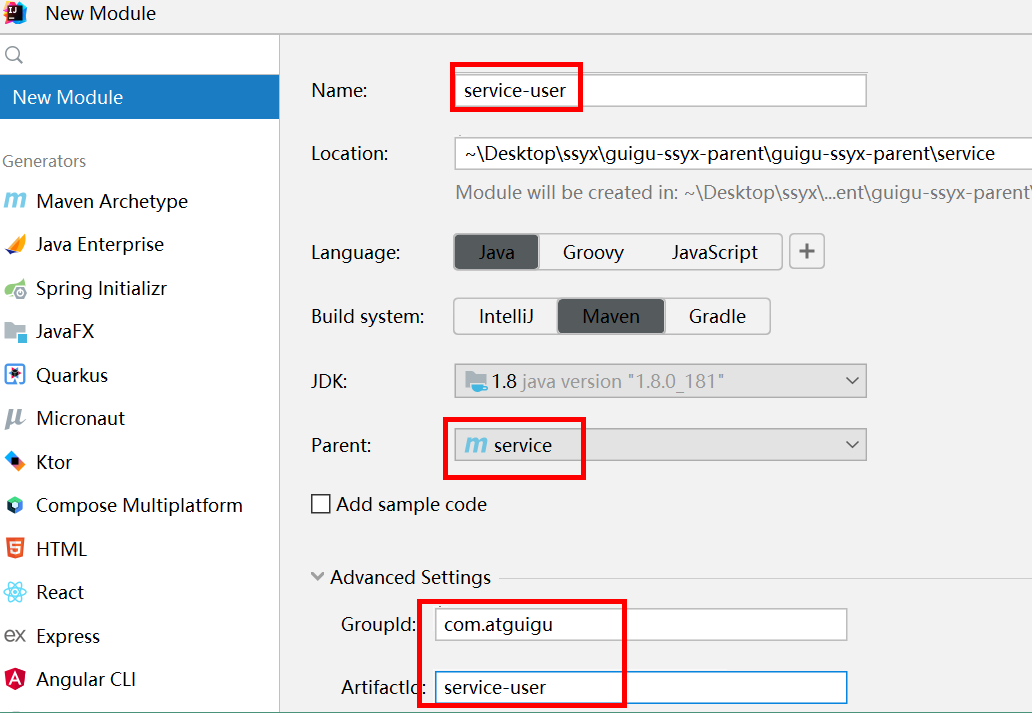Click the JavaFX folder icon
Viewport: 1032px width, 721px height.
click(x=15, y=332)
